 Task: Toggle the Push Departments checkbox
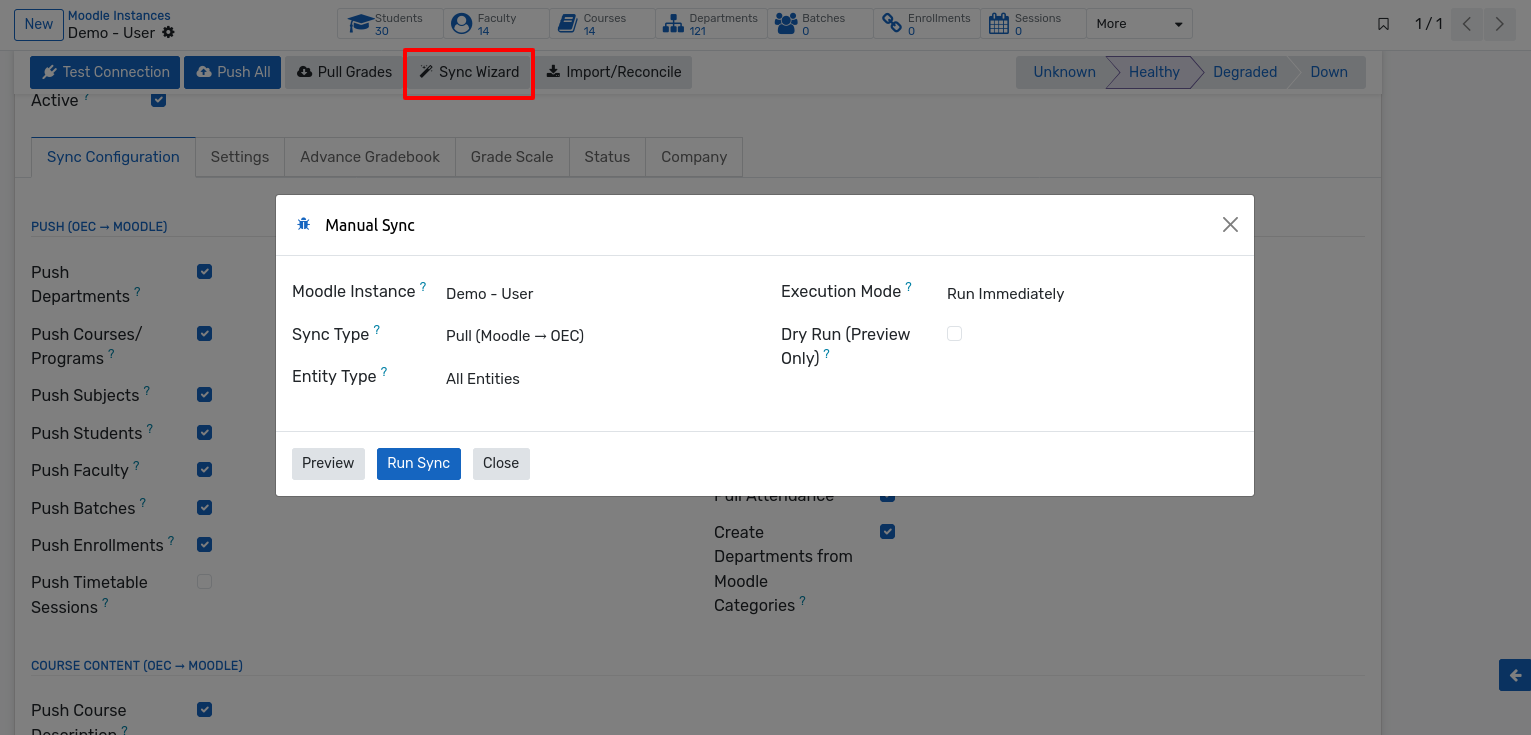pos(204,272)
